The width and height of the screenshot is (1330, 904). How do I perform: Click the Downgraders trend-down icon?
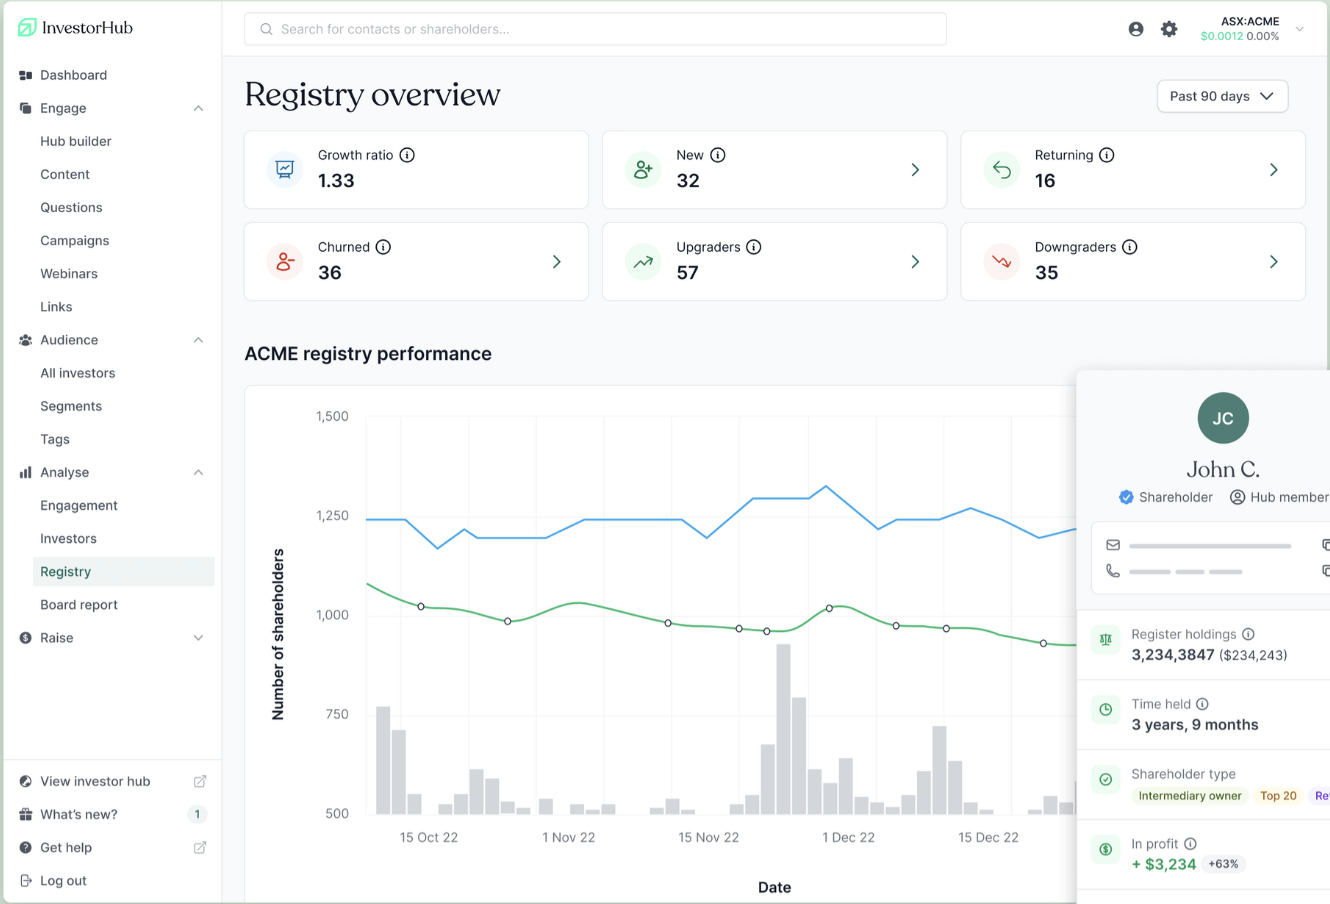coord(1001,261)
